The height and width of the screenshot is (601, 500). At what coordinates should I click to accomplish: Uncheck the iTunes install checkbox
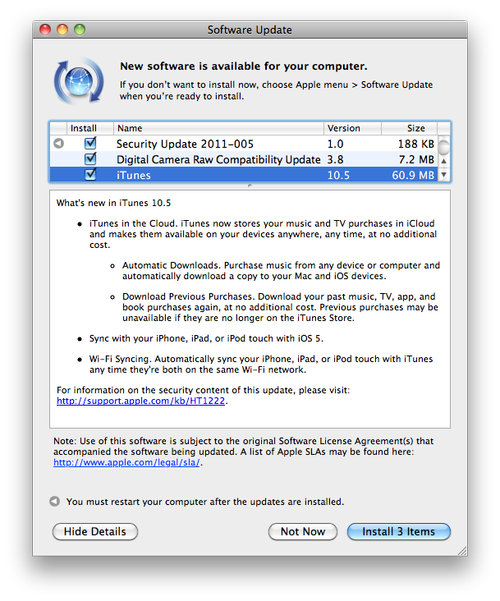[90, 175]
